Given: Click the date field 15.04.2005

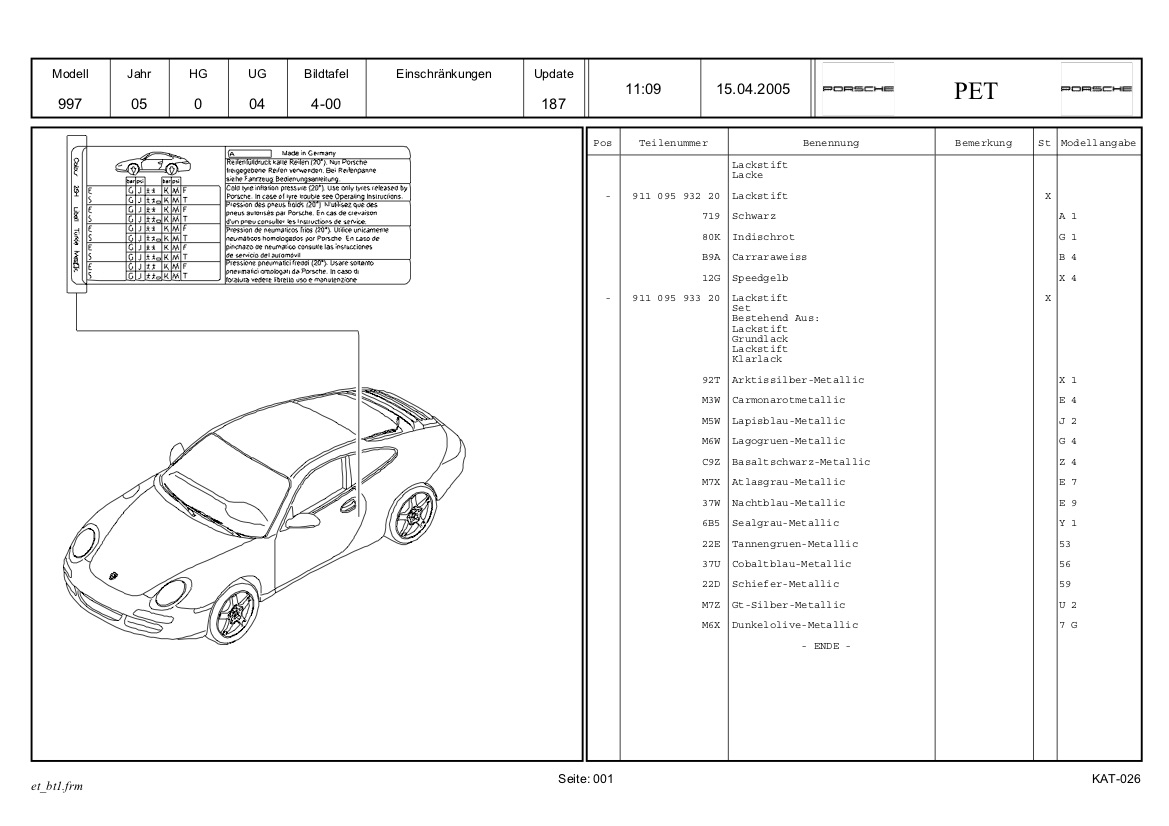Looking at the screenshot, I should pyautogui.click(x=752, y=88).
